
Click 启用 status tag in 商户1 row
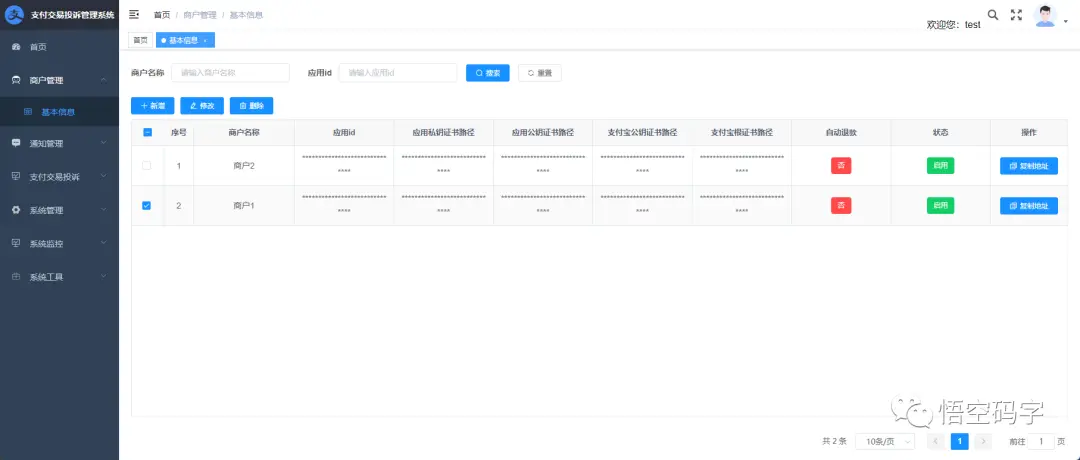tap(940, 205)
